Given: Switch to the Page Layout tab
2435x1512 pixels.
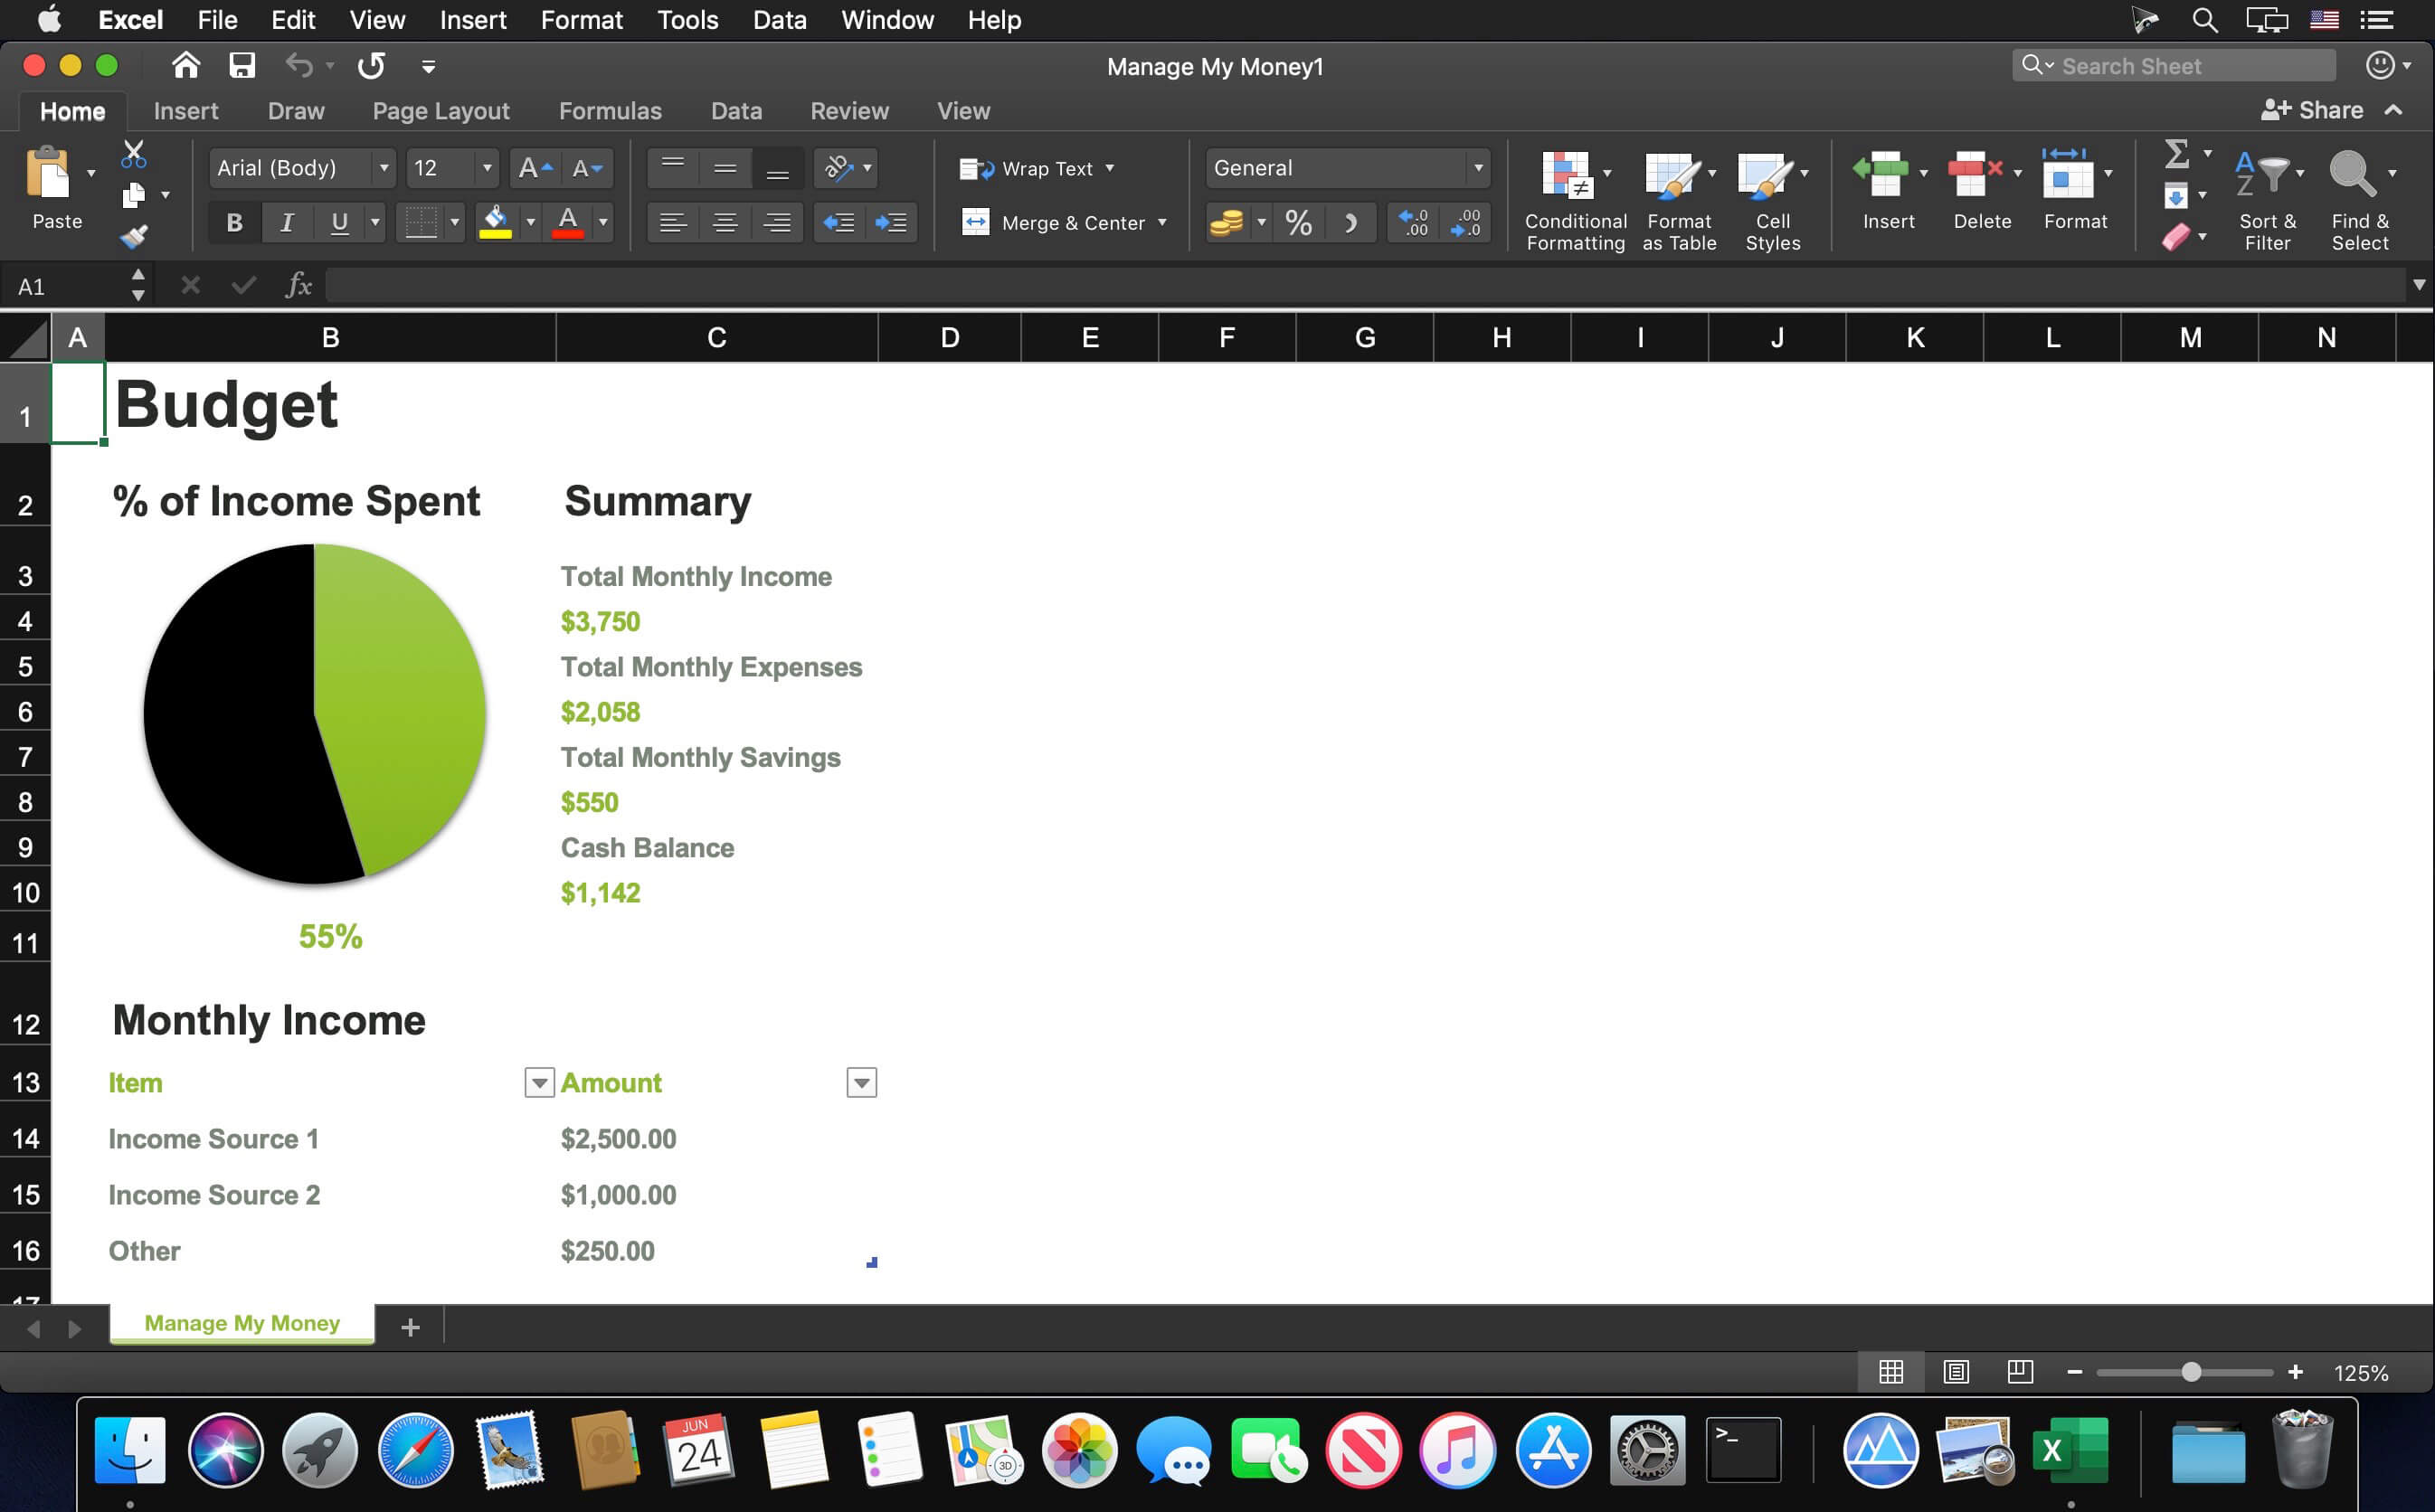Looking at the screenshot, I should pos(441,109).
